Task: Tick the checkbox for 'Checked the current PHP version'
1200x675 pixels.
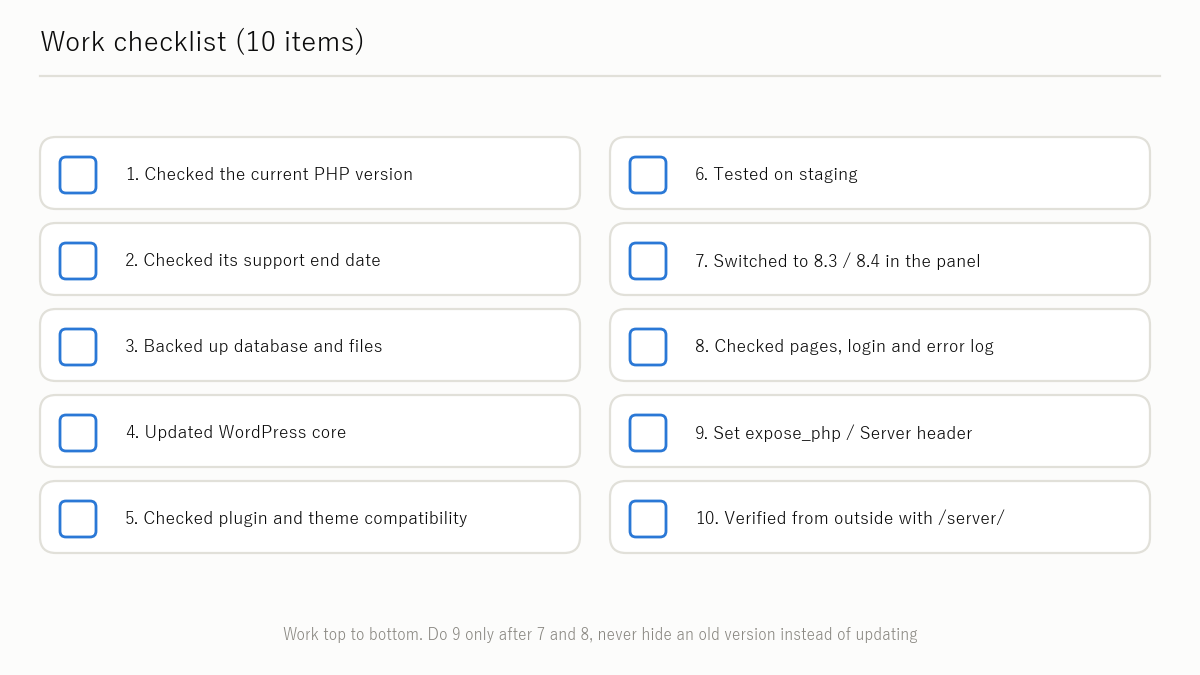Action: coord(78,174)
